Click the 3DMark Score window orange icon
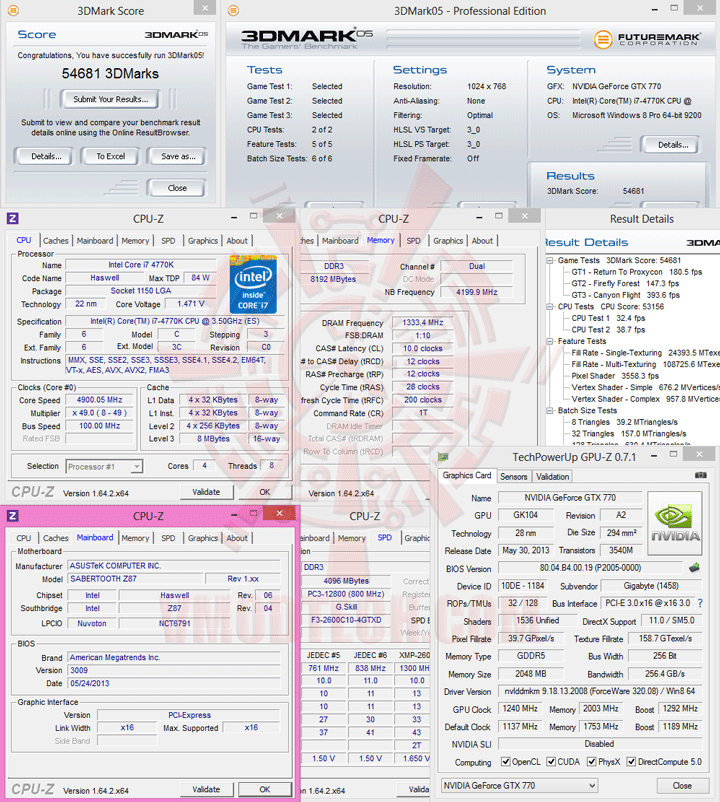This screenshot has height=802, width=720. 14,10
